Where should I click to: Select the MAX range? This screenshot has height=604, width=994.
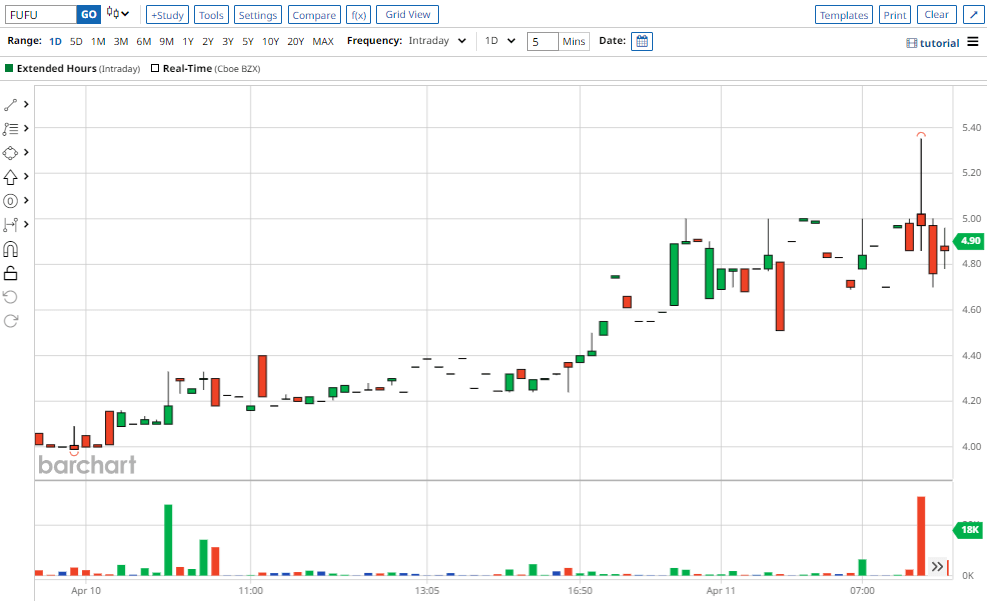coord(323,41)
